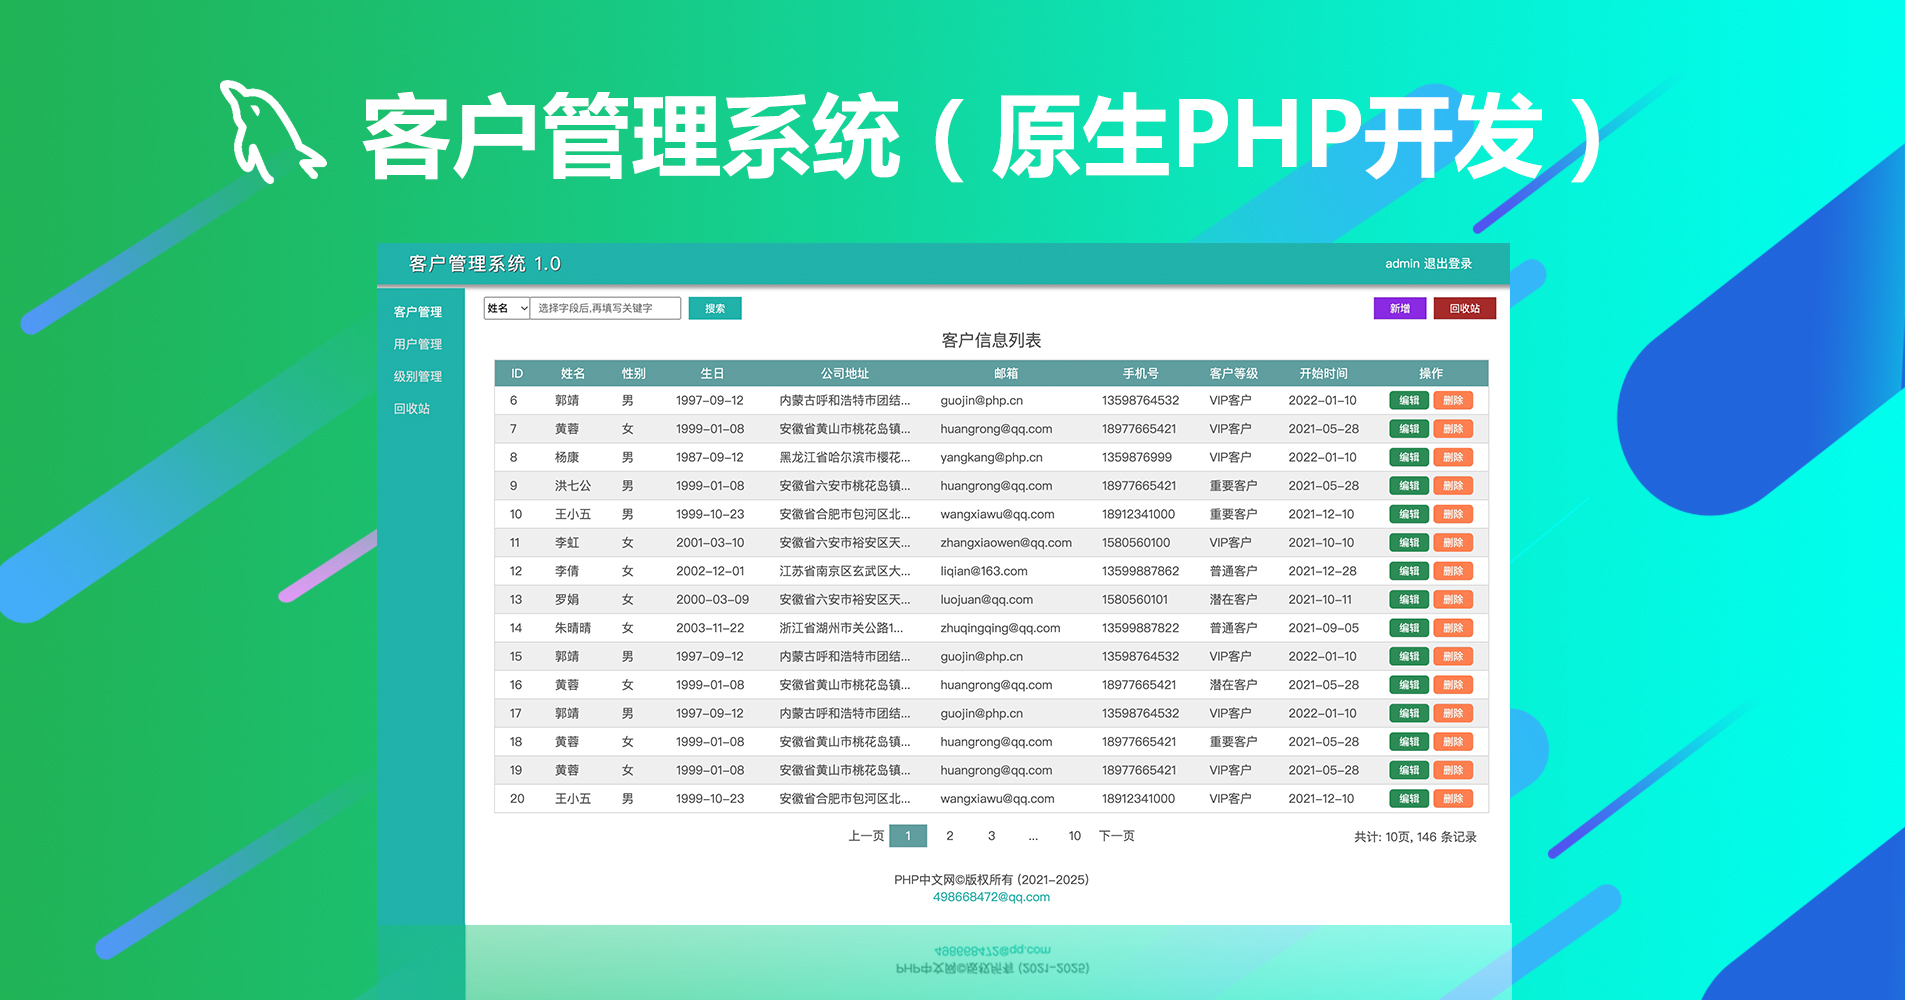Click the address 浙江省湖州市关公路1...

click(x=841, y=628)
